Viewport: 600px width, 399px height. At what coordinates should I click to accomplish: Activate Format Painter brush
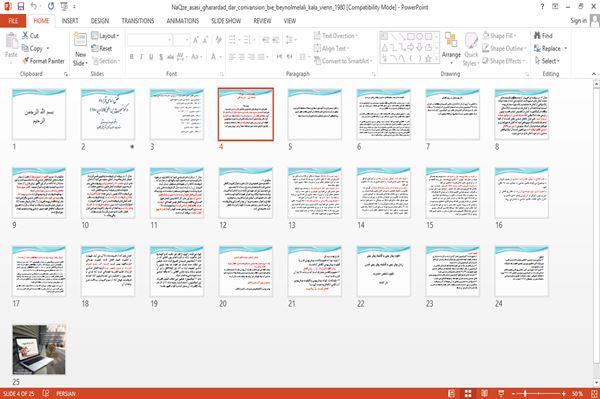pyautogui.click(x=43, y=61)
